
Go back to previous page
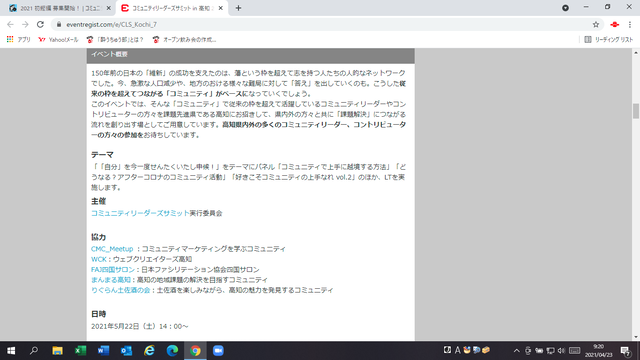[10, 24]
